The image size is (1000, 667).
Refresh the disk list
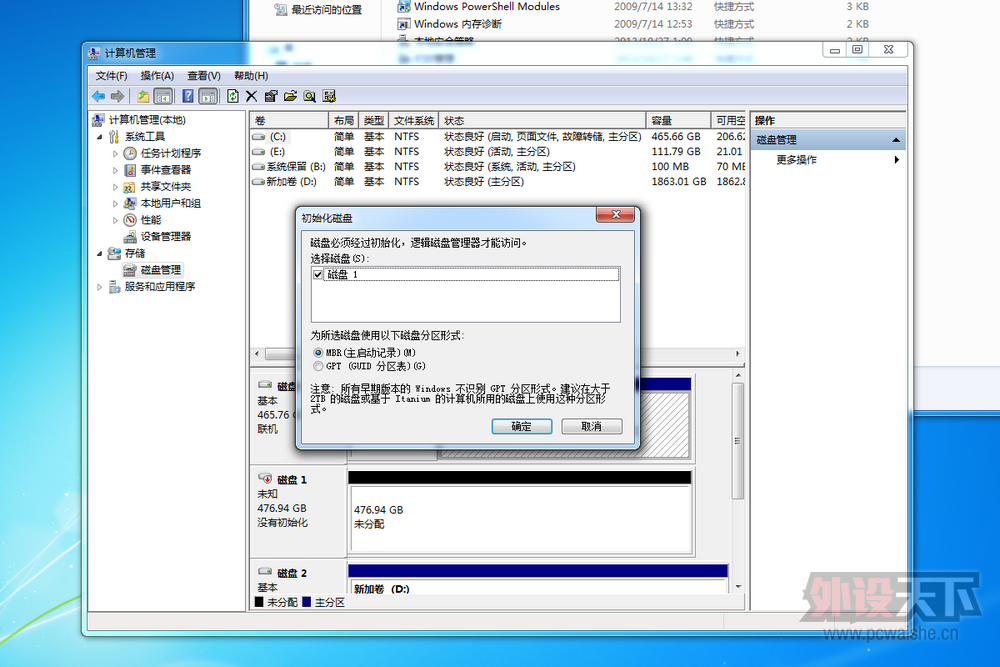tap(233, 96)
